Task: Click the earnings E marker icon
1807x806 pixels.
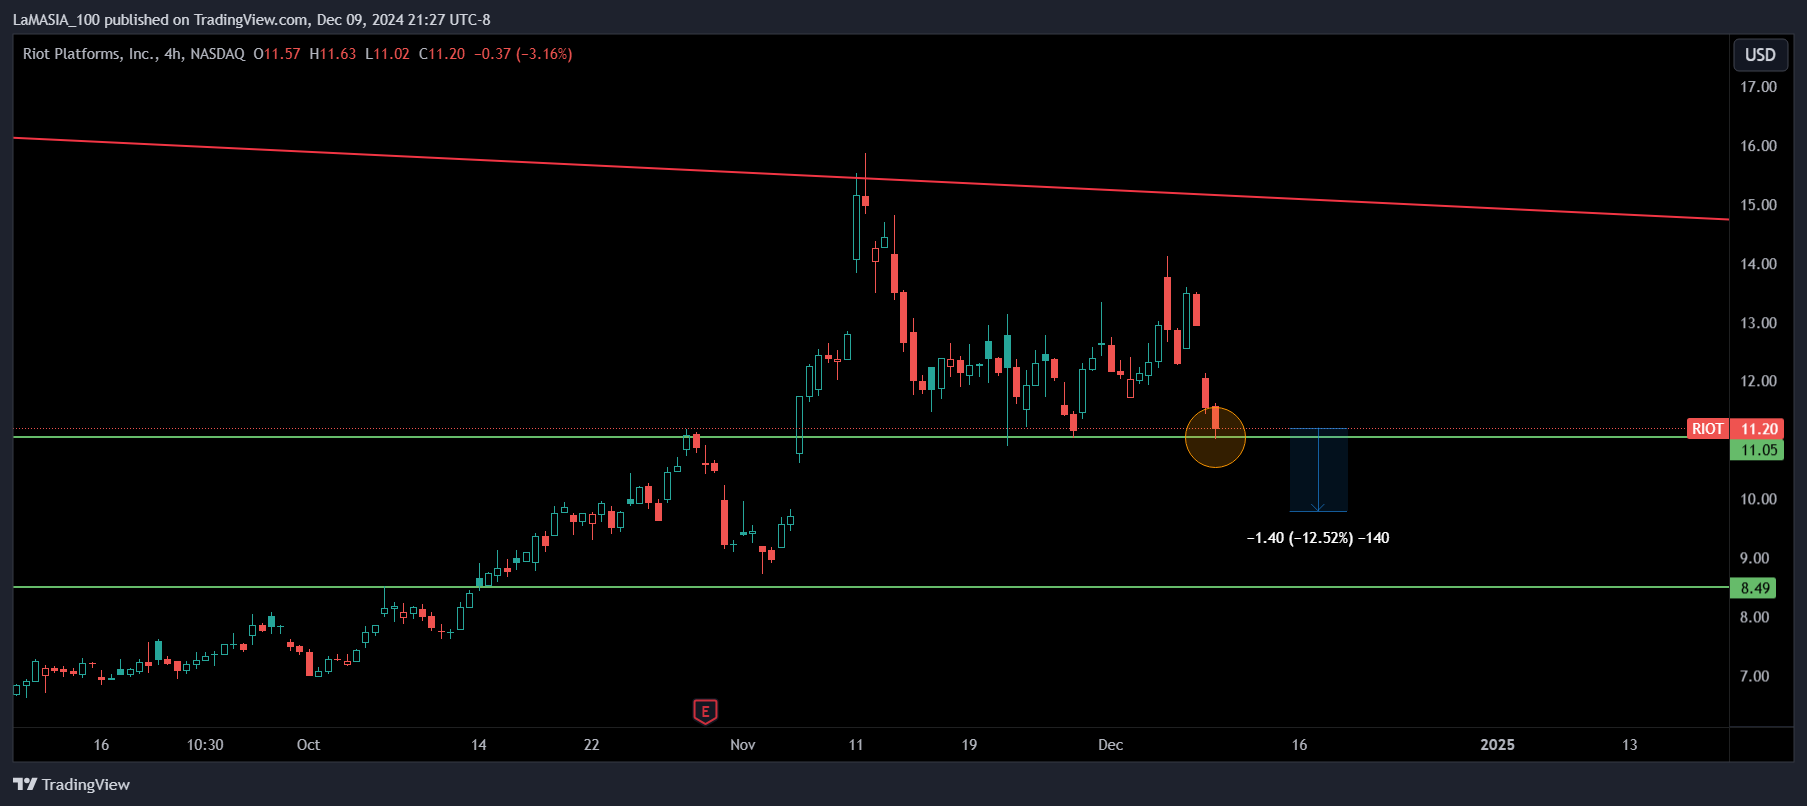Action: click(x=705, y=712)
